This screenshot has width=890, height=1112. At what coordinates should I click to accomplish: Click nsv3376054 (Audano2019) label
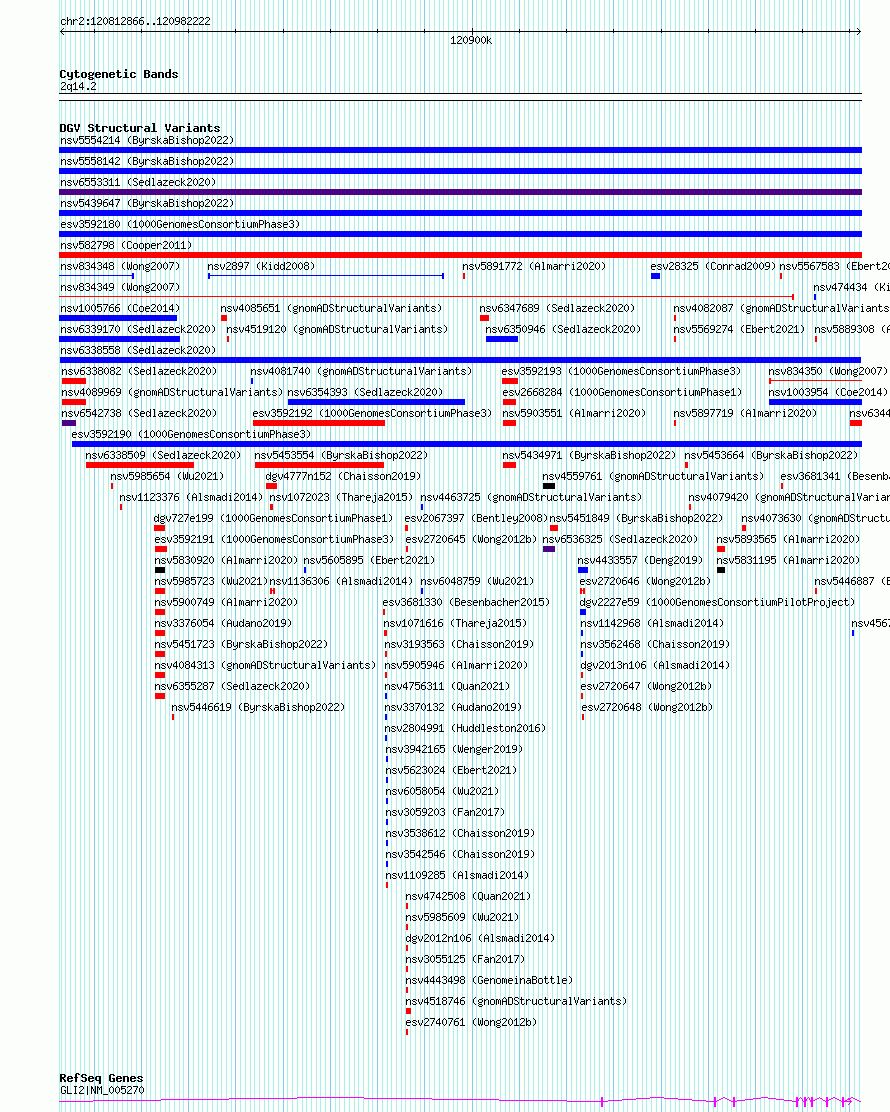[223, 623]
